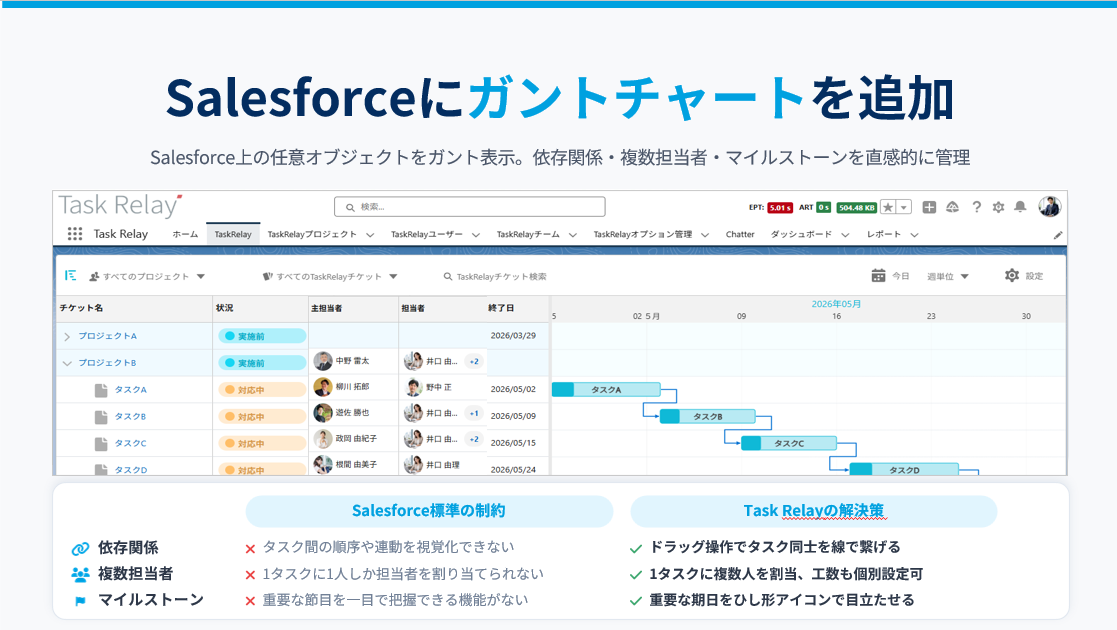This screenshot has height=630, width=1117.
Task: Click the タスクC Gantt bar
Action: tap(789, 443)
